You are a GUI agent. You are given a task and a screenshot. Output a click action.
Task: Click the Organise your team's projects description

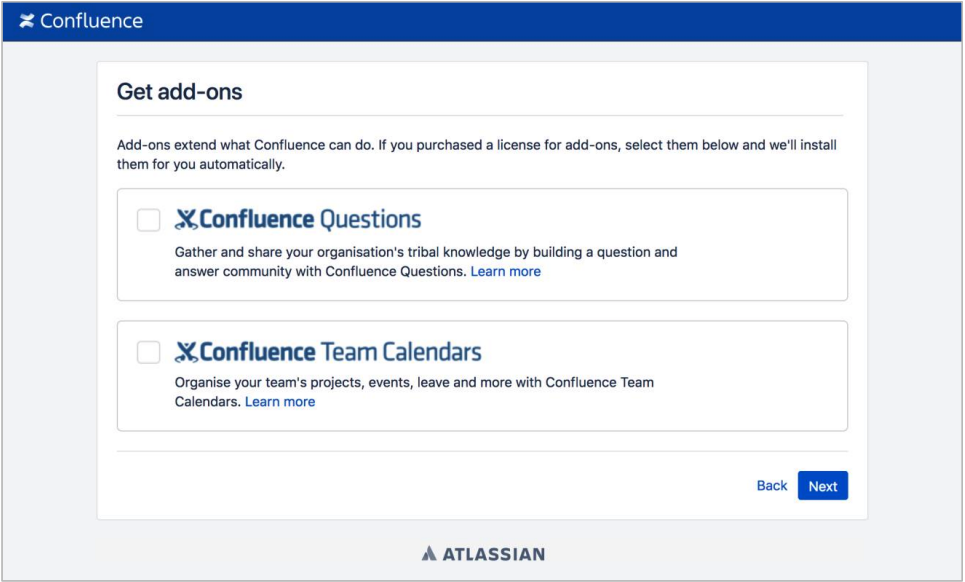pos(414,392)
